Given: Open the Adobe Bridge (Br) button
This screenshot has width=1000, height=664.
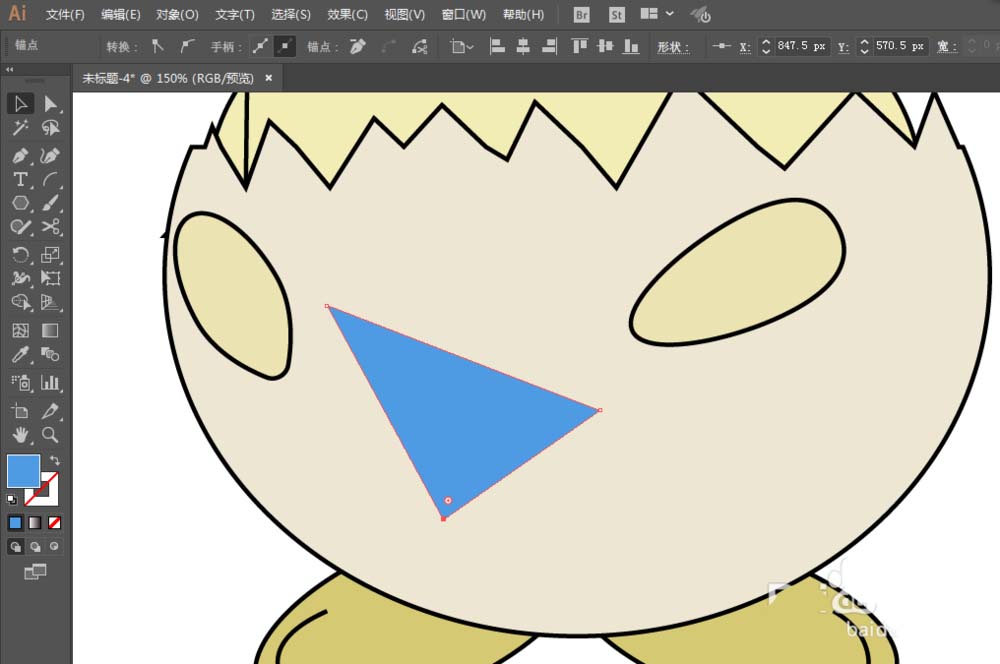Looking at the screenshot, I should pos(581,15).
